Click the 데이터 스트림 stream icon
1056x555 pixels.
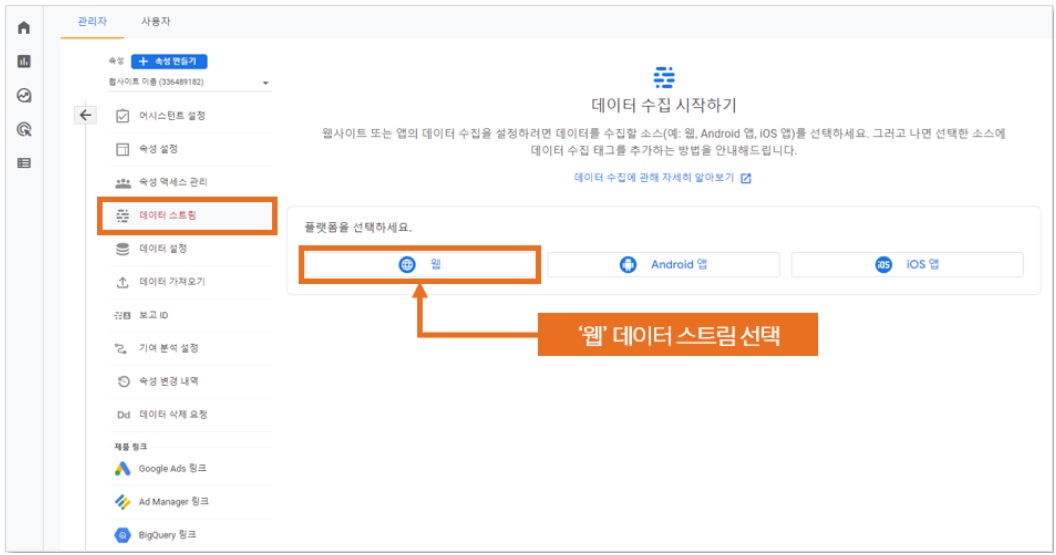(x=123, y=216)
